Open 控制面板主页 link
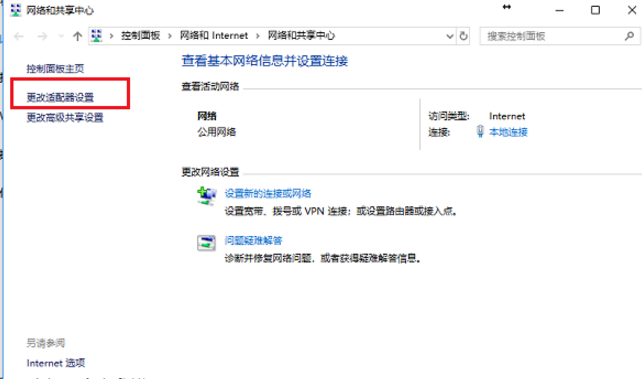Viewport: 643px width, 379px height. pyautogui.click(x=55, y=68)
